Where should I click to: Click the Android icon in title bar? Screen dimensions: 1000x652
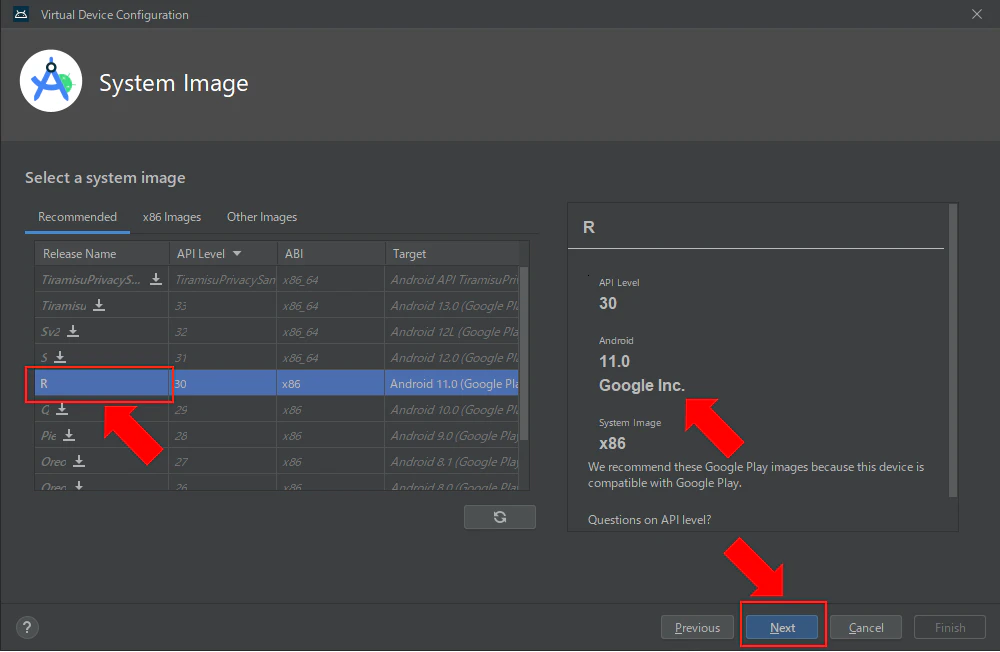coord(21,14)
